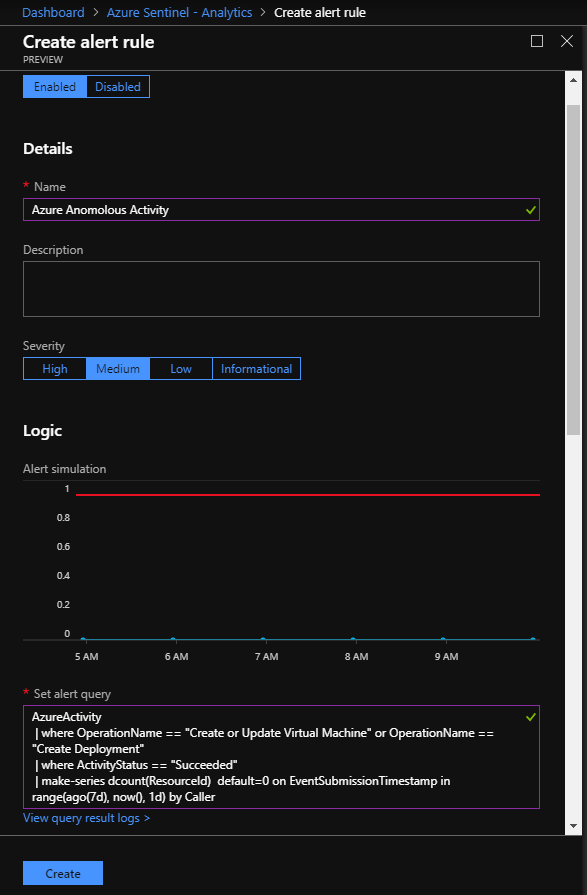Click green checkmark in alert query box
587x895 pixels.
tap(530, 717)
